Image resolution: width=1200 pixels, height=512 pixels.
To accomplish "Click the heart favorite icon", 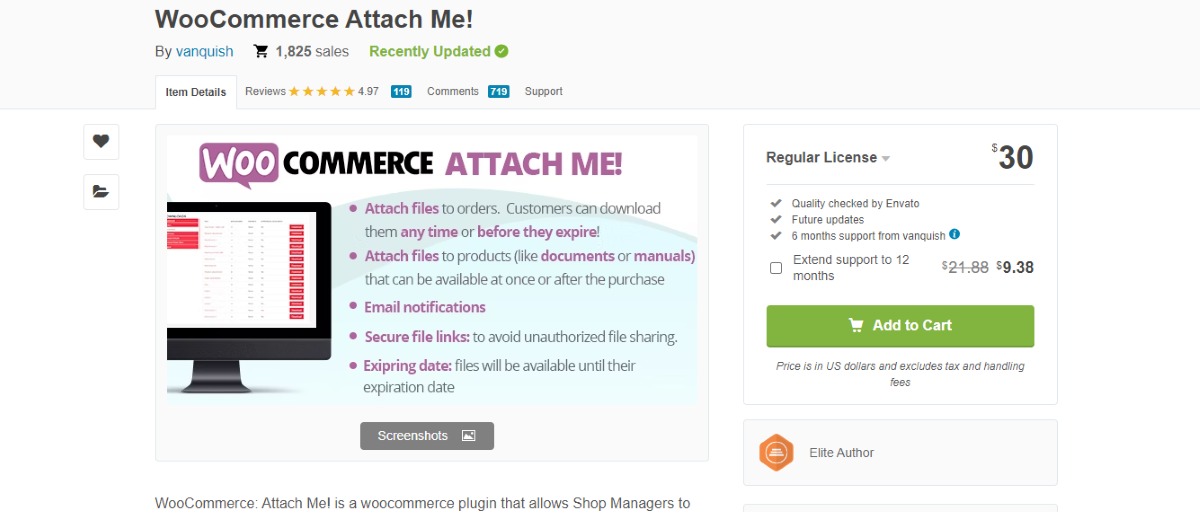I will coord(101,141).
